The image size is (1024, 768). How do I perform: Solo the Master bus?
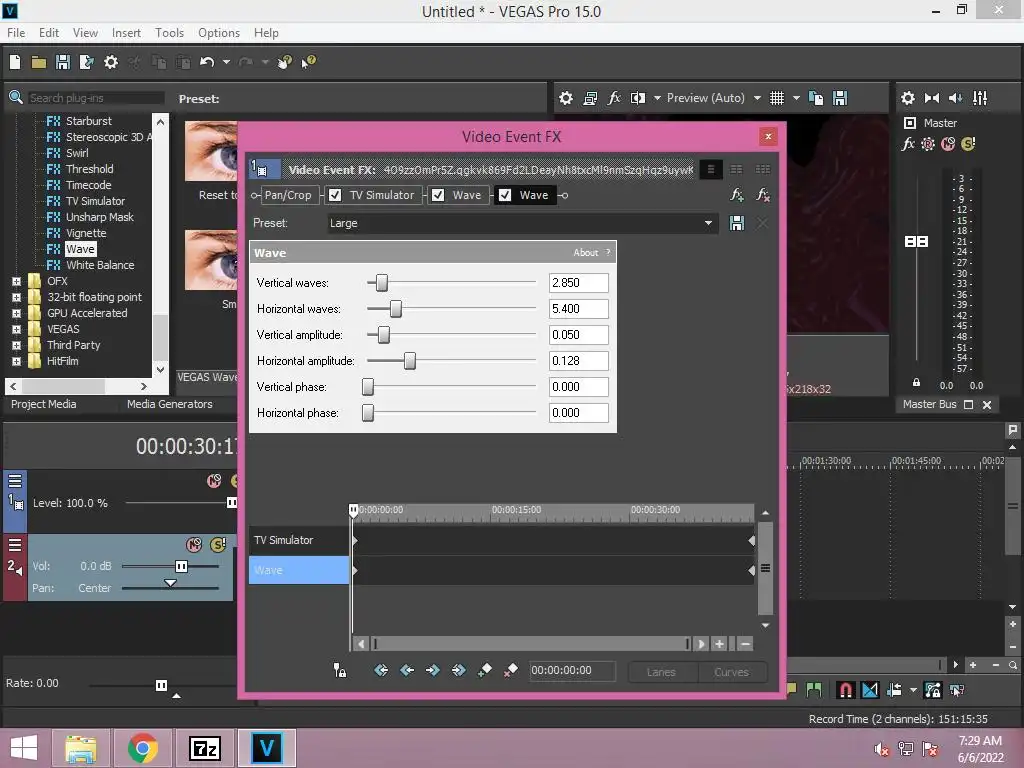coord(968,144)
